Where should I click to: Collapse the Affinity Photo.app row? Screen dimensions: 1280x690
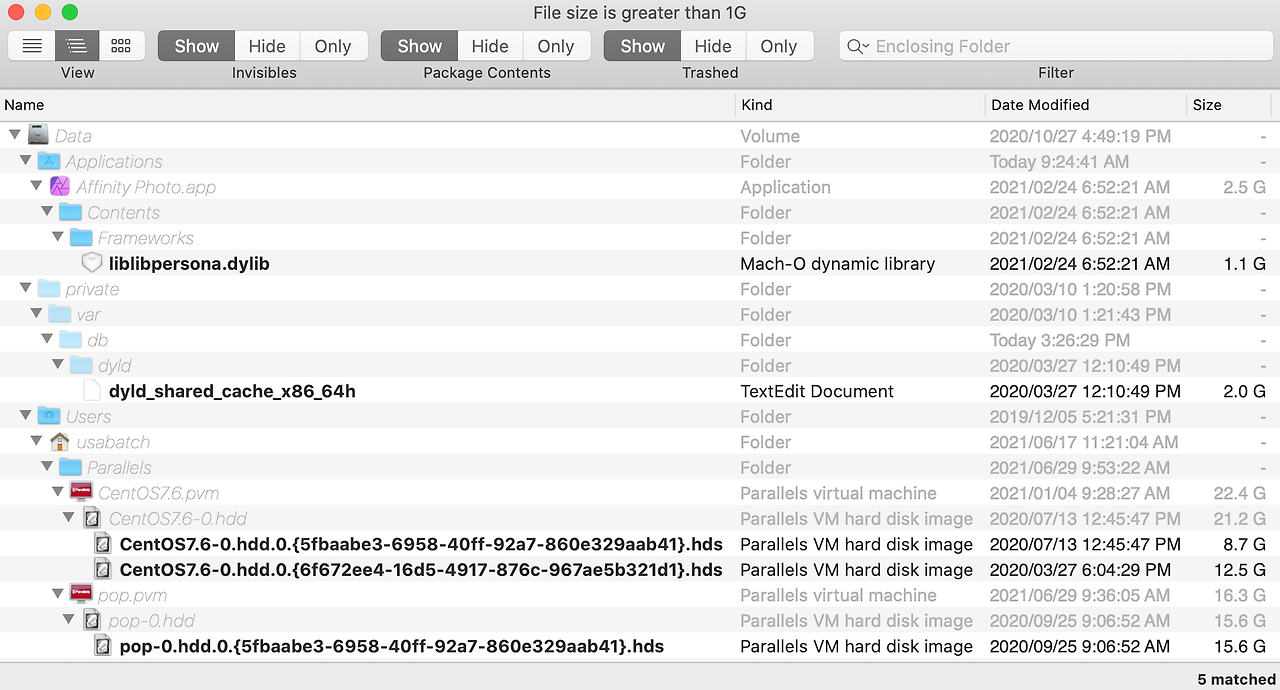(x=36, y=186)
